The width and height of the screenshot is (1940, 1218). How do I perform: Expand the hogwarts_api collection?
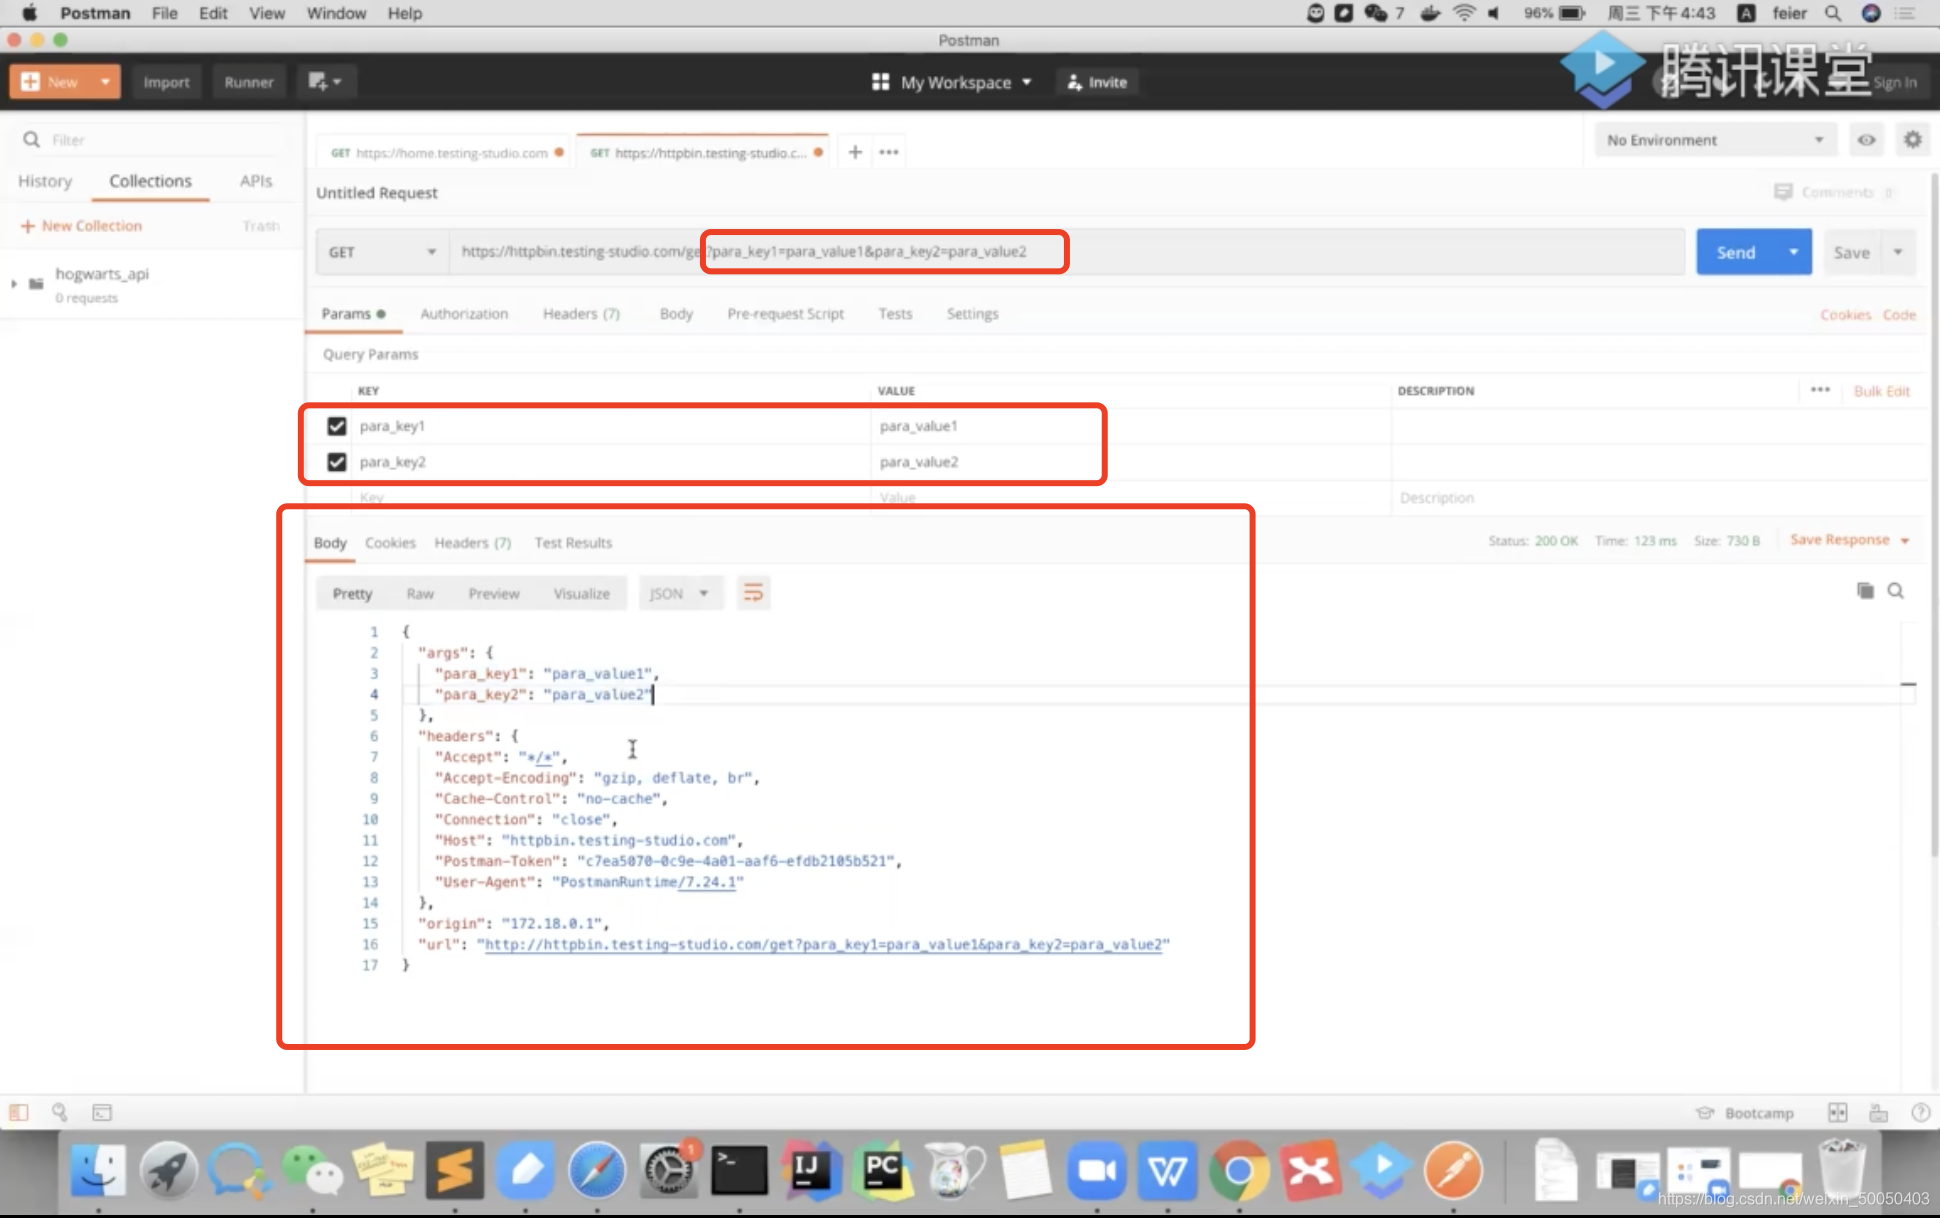[x=14, y=283]
